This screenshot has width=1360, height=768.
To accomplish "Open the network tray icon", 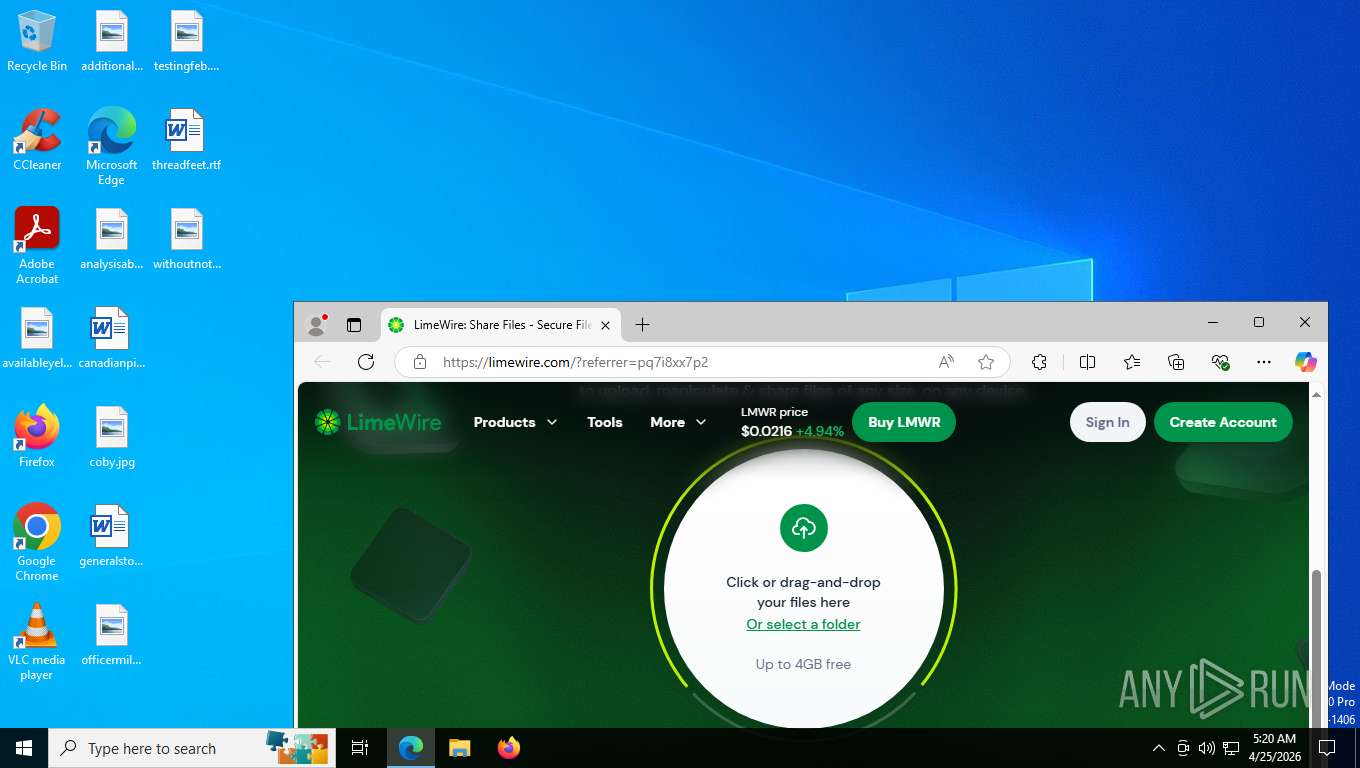I will (x=1231, y=748).
